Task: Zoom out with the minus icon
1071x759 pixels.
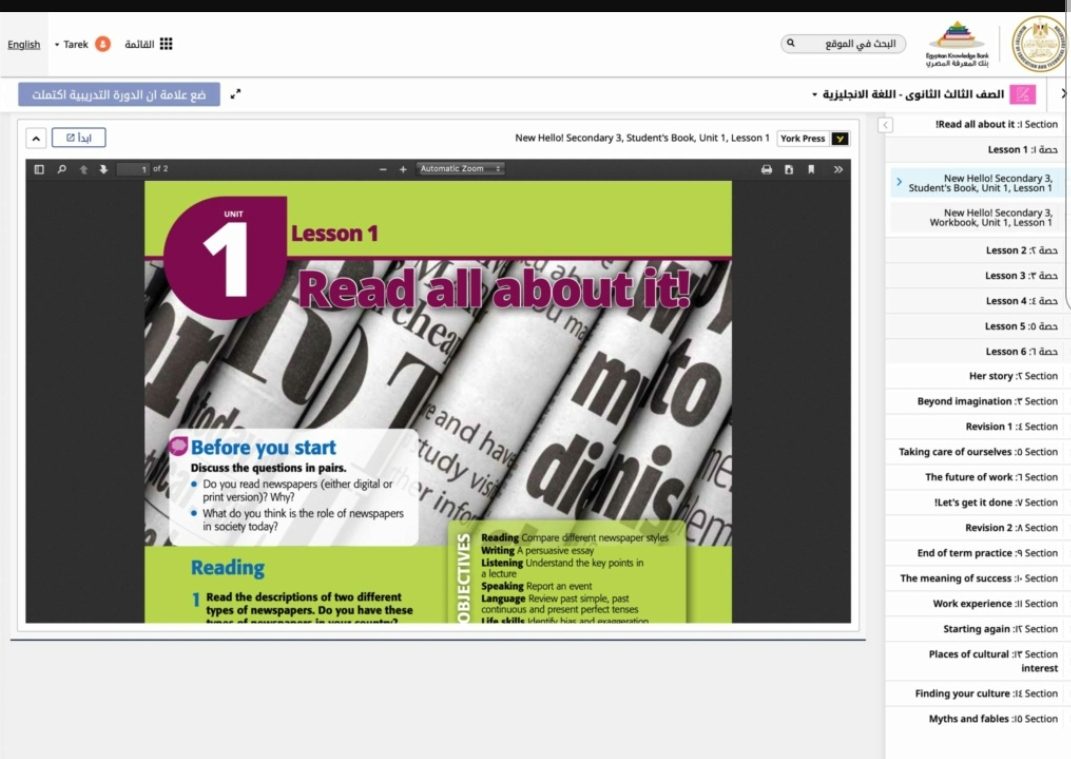Action: (x=383, y=169)
